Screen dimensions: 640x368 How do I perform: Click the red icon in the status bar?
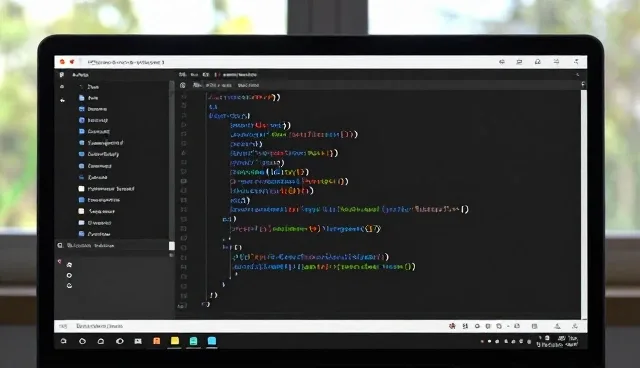[x=452, y=326]
